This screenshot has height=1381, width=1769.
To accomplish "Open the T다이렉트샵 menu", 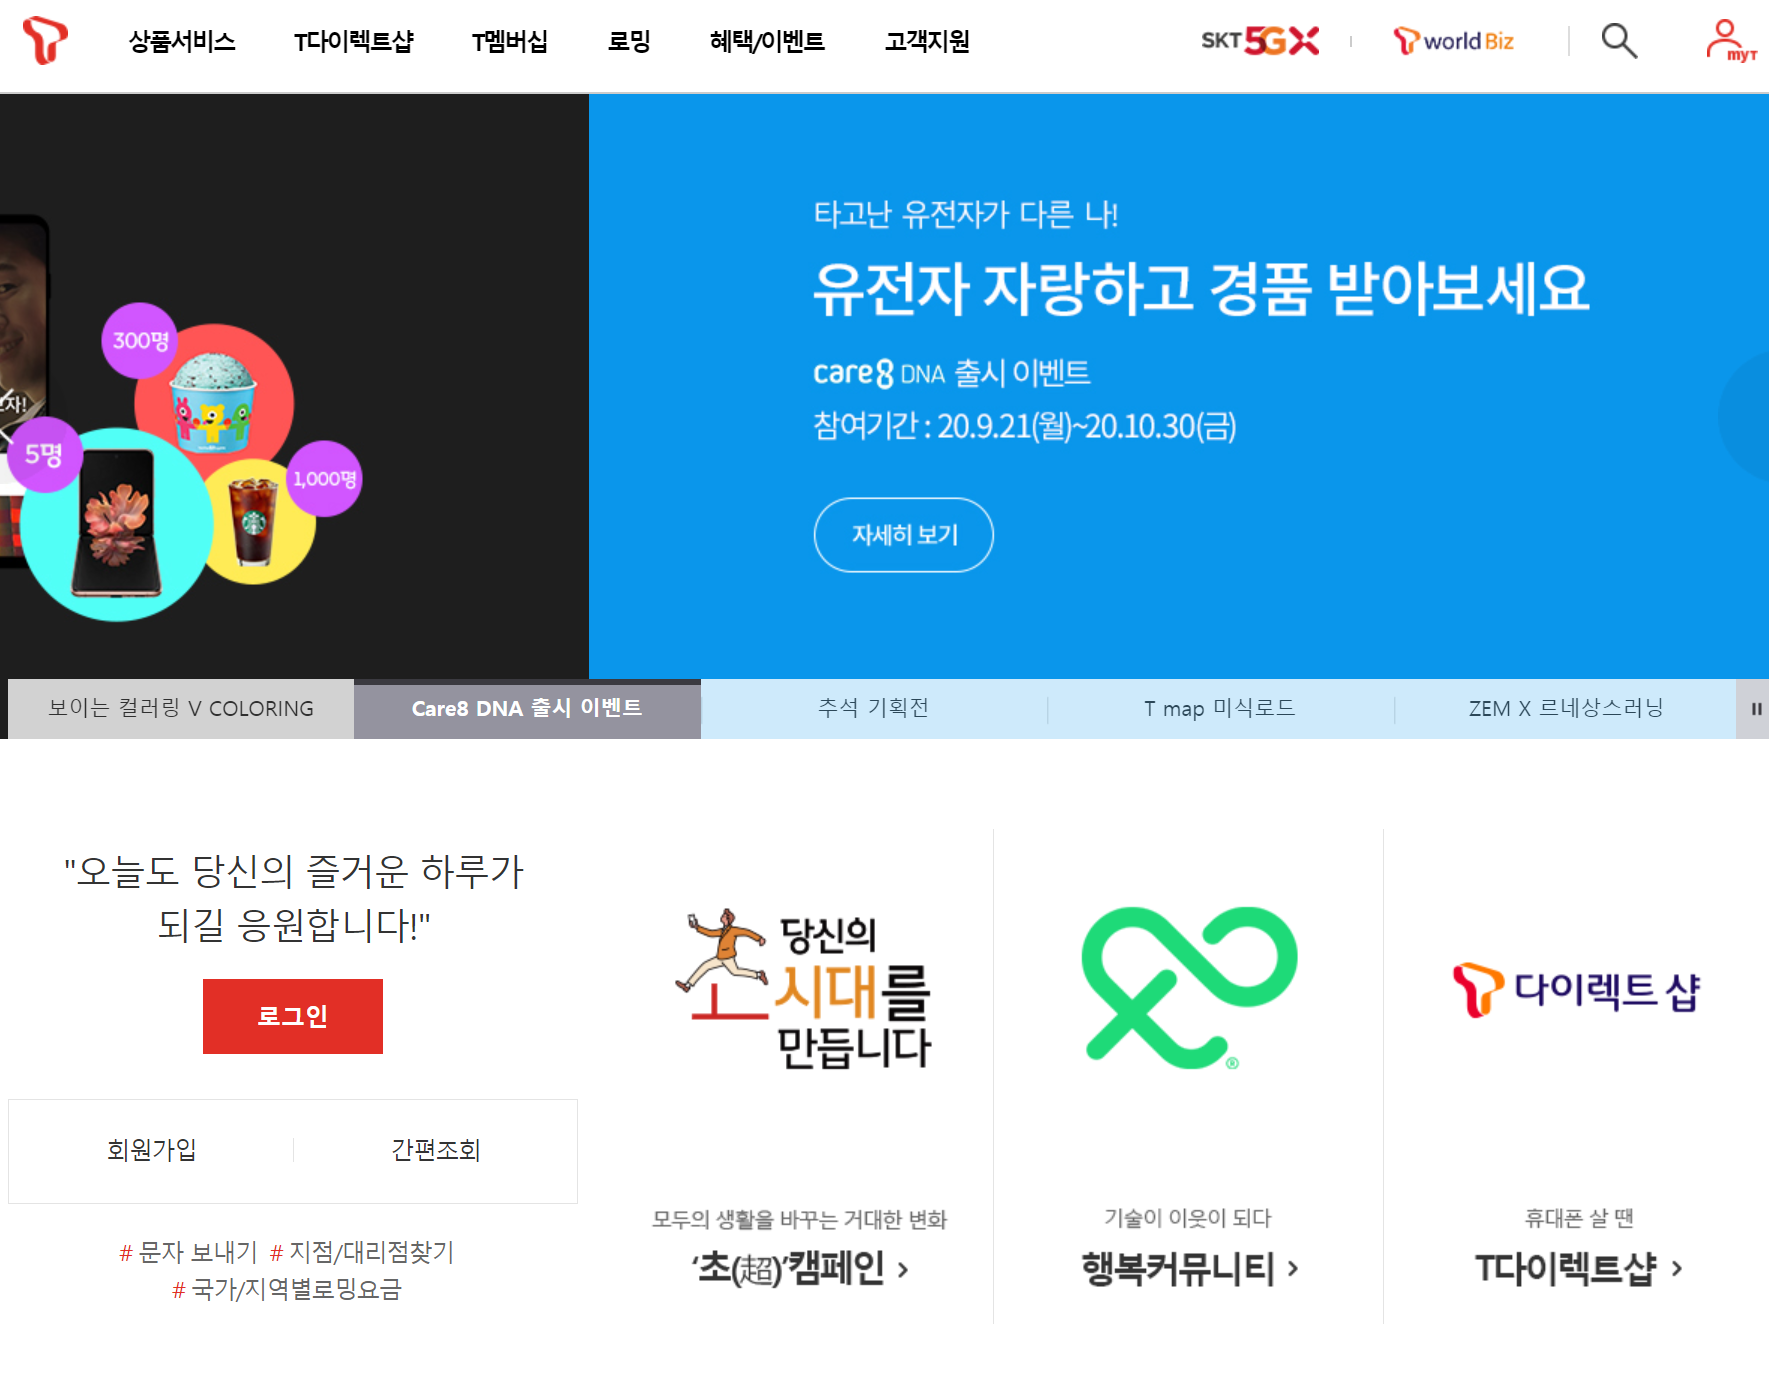I will (353, 41).
